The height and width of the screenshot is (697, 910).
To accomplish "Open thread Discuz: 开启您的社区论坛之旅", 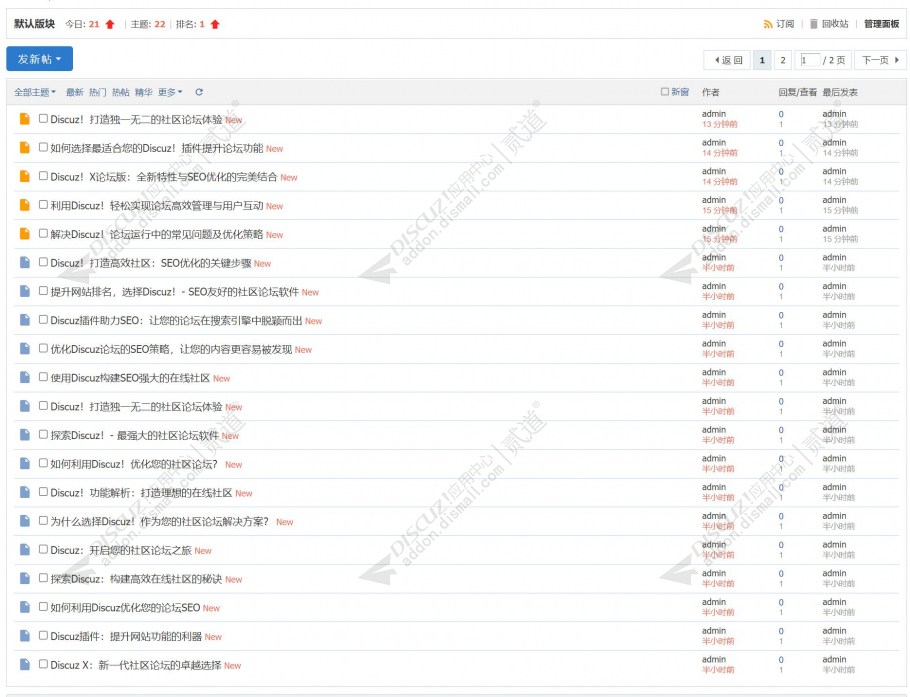I will tap(121, 550).
